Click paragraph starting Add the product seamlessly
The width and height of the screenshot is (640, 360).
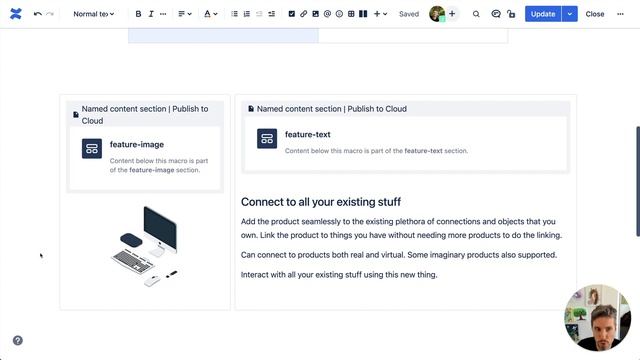[x=402, y=228]
